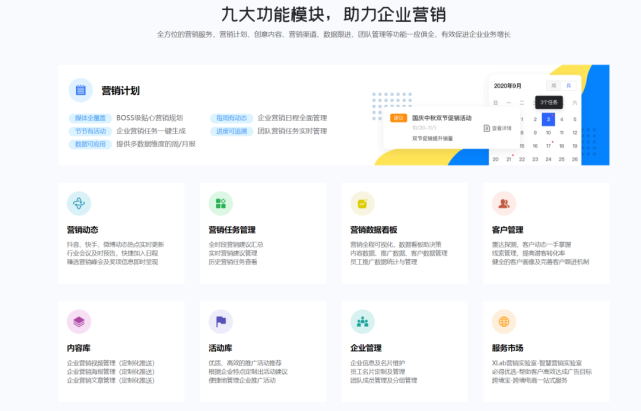Click the 企业管理 team icon
The image size is (641, 411).
point(363,321)
